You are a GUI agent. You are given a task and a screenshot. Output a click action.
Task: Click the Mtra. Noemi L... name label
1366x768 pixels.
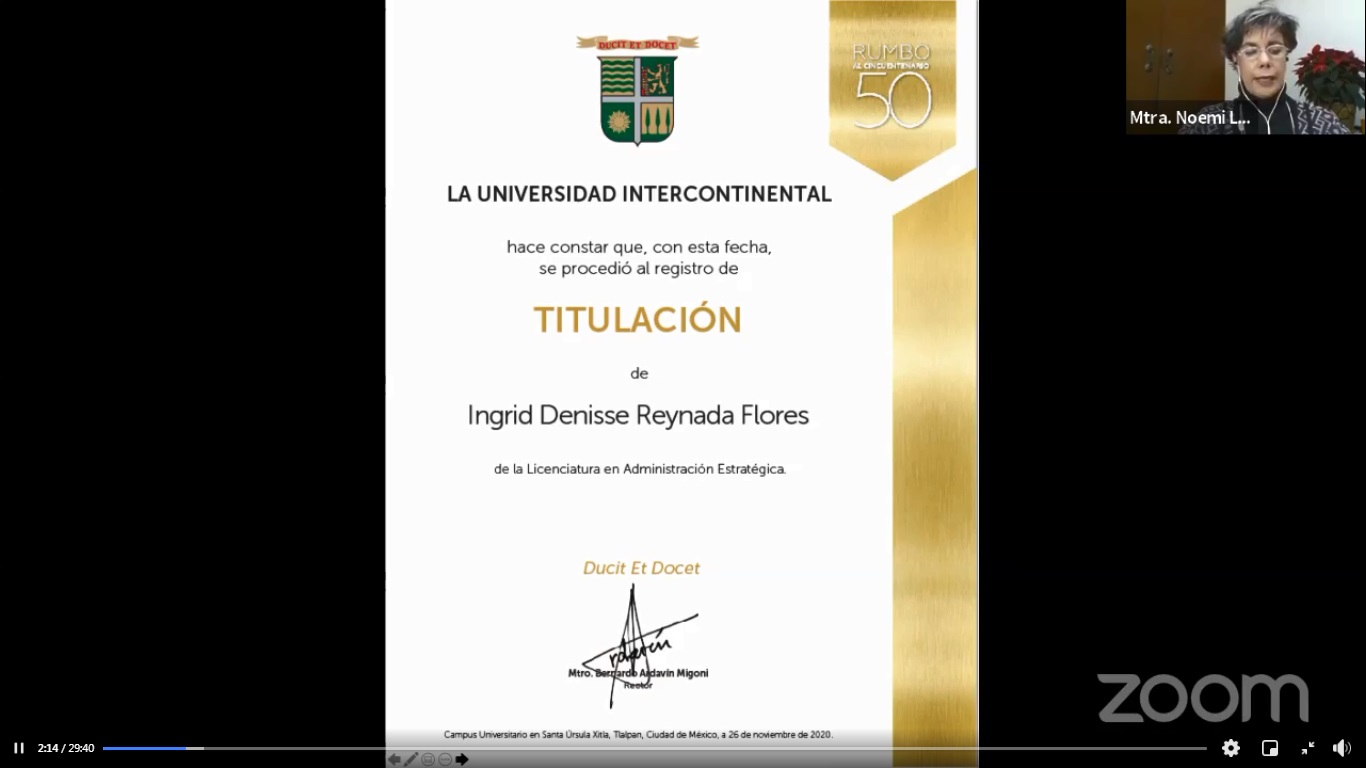[1190, 118]
